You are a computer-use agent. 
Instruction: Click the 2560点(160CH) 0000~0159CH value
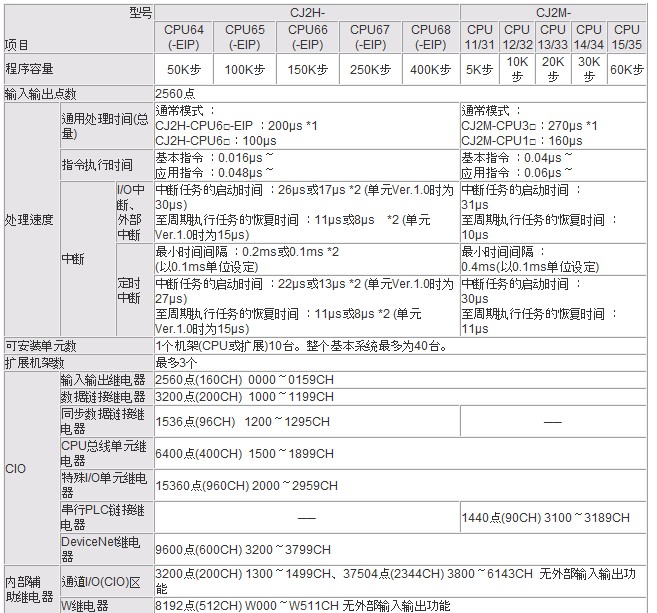tap(245, 380)
